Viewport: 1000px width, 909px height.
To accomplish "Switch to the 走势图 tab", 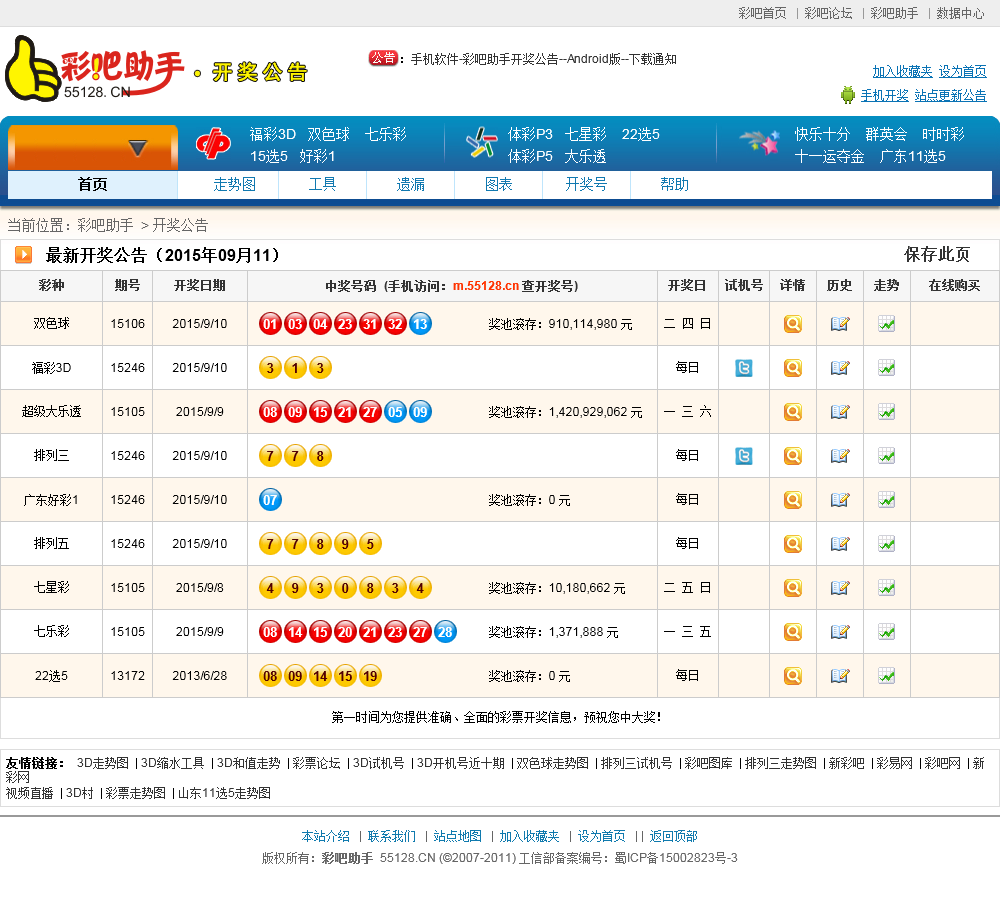I will point(234,185).
